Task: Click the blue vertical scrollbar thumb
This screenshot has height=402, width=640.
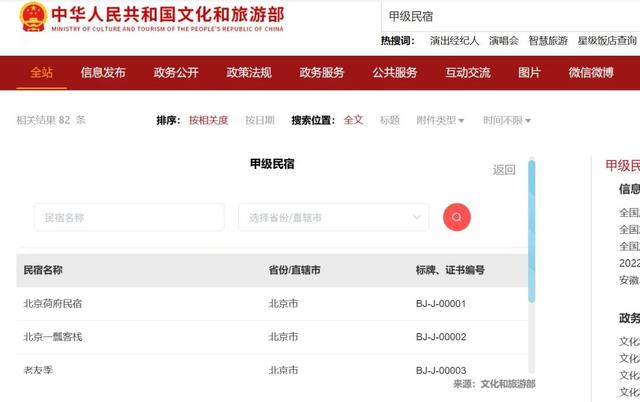Action: click(x=531, y=231)
